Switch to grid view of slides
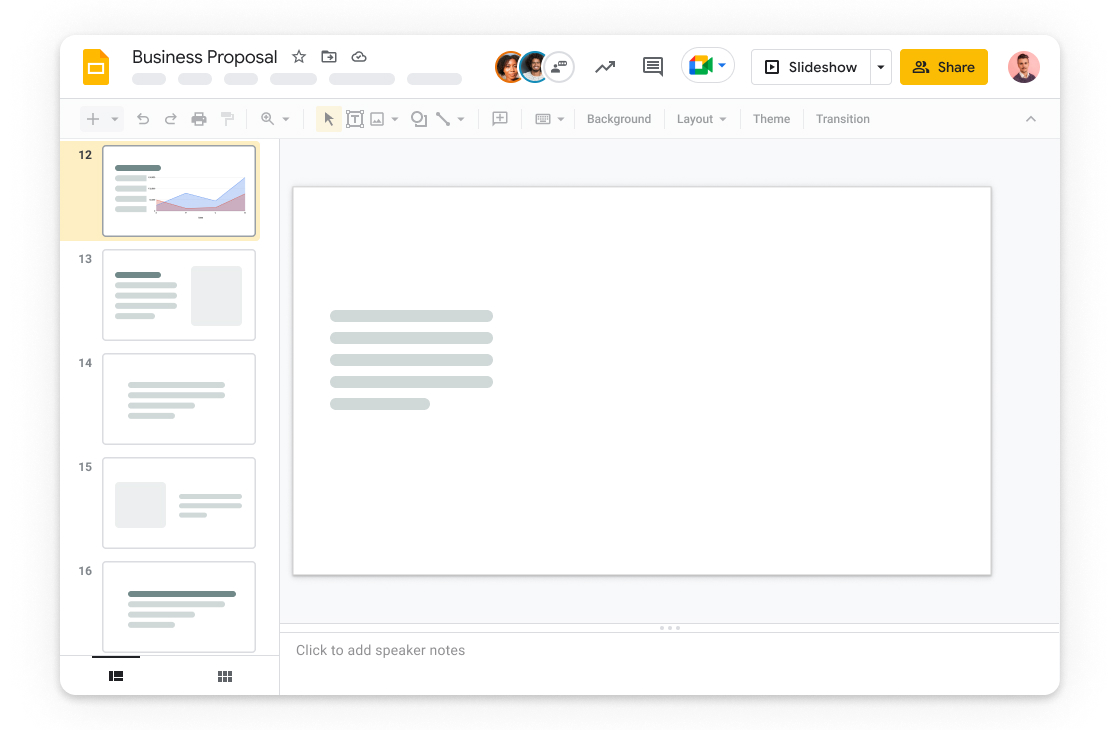This screenshot has height=730, width=1120. (x=224, y=676)
